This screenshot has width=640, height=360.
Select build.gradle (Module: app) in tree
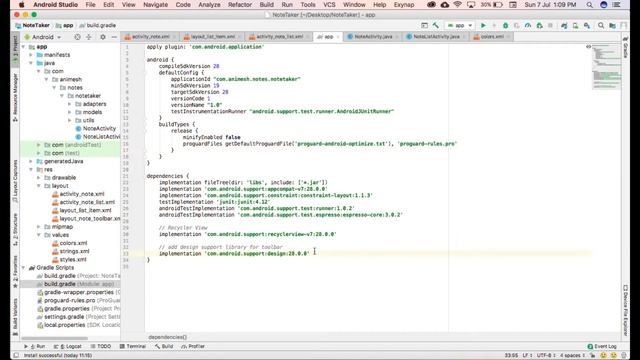[x=75, y=284]
